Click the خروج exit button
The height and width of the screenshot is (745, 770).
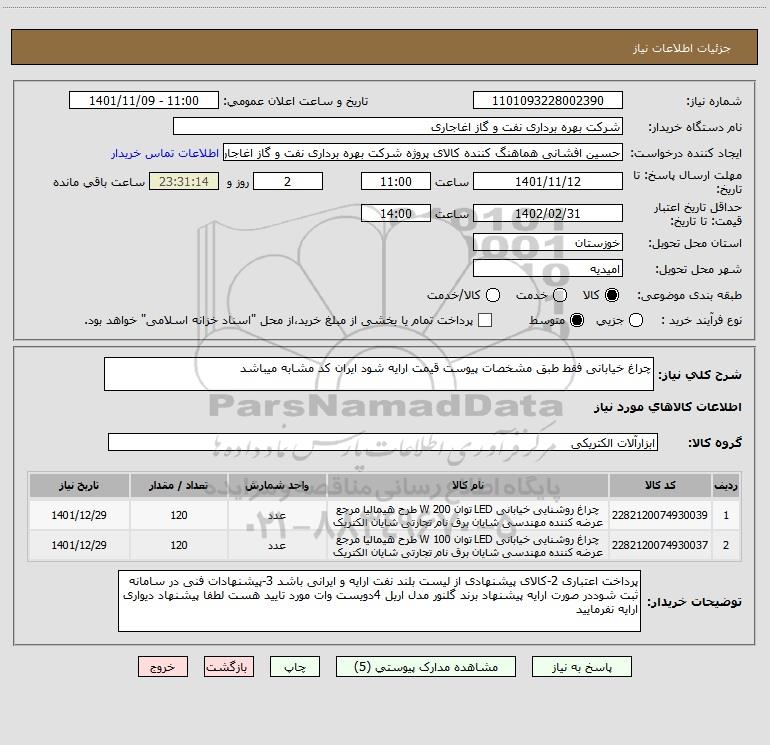click(x=163, y=667)
